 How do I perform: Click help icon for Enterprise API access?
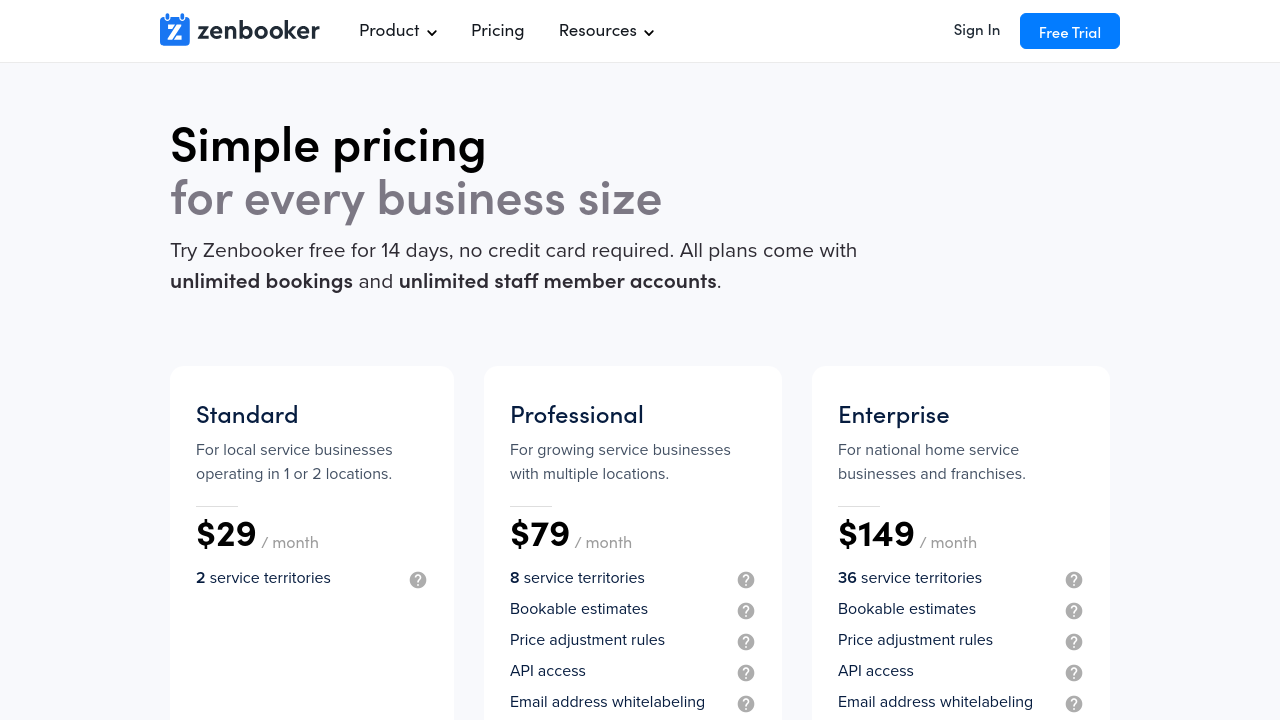1074,673
